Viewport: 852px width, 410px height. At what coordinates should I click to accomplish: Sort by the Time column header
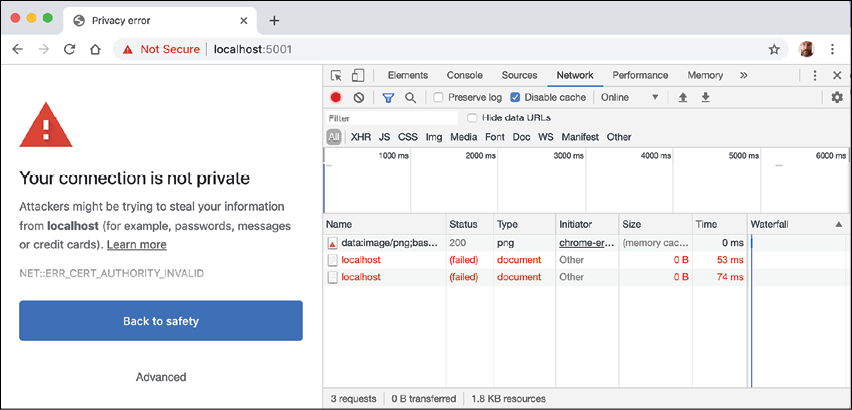[x=720, y=224]
